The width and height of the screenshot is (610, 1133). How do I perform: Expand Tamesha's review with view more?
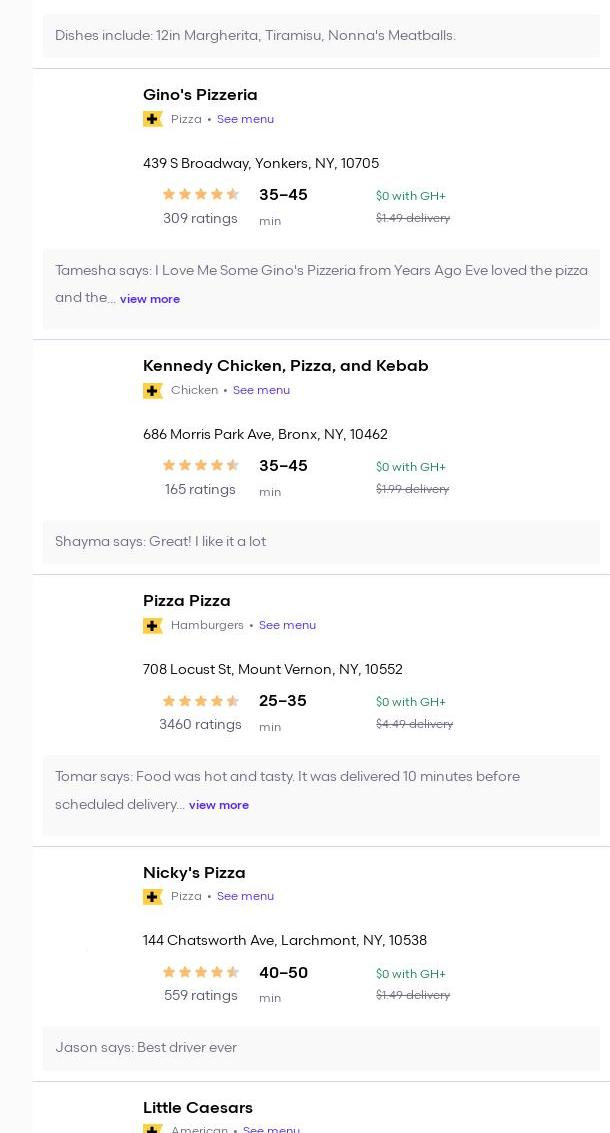(150, 299)
